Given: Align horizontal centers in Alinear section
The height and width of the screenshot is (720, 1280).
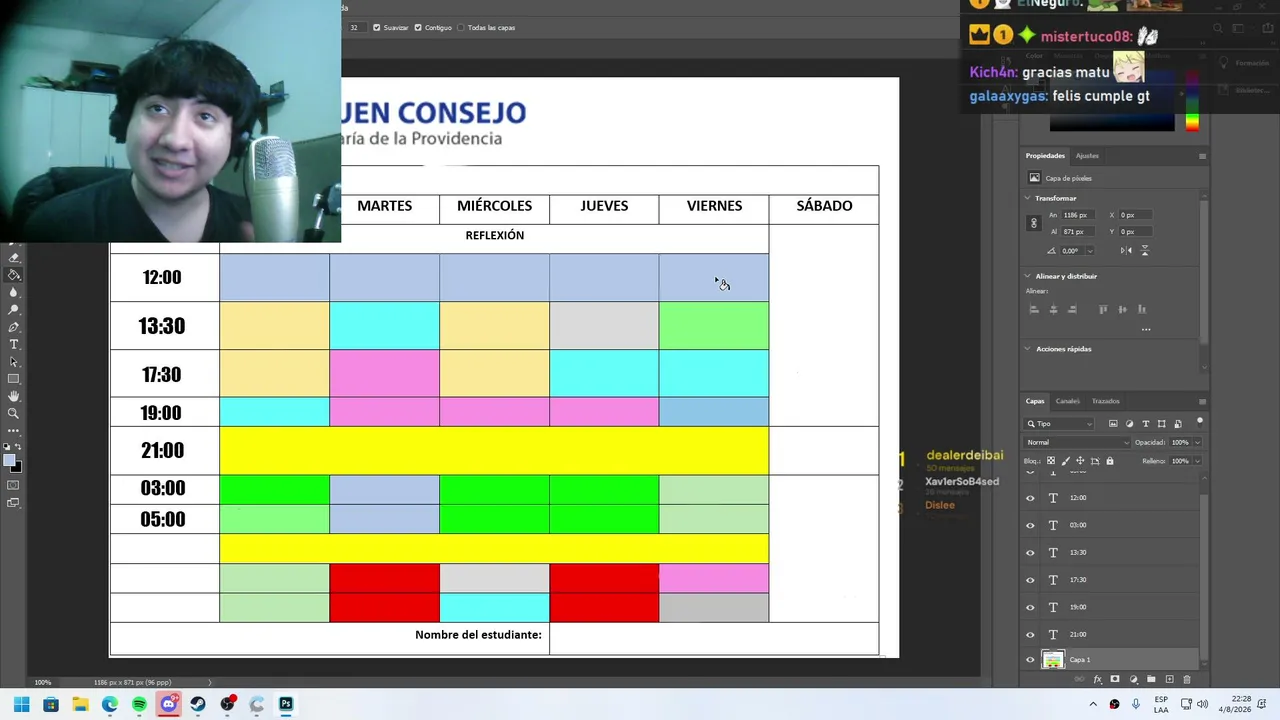Looking at the screenshot, I should coord(1053,309).
